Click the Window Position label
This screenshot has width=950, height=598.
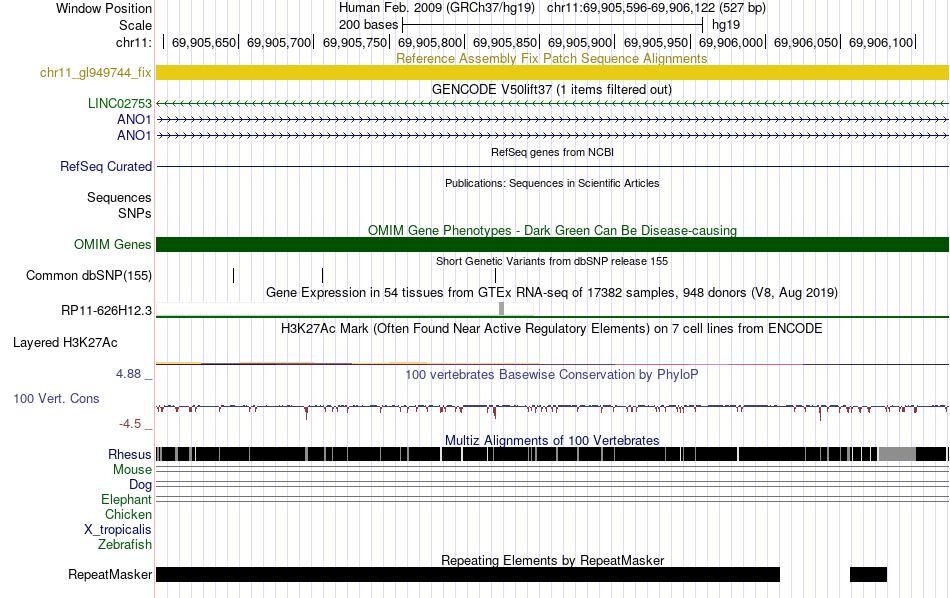[104, 8]
